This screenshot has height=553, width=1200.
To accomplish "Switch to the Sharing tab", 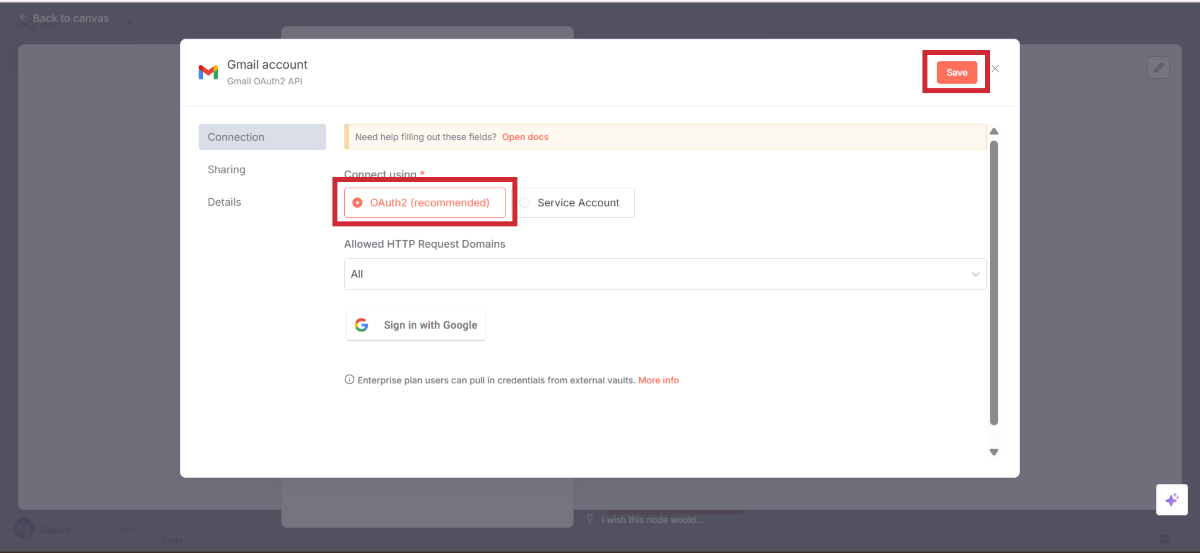I will click(227, 170).
